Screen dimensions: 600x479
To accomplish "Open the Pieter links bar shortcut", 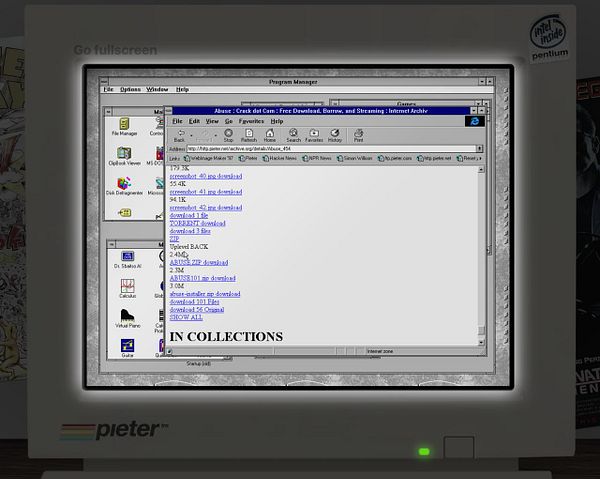I will pyautogui.click(x=248, y=158).
